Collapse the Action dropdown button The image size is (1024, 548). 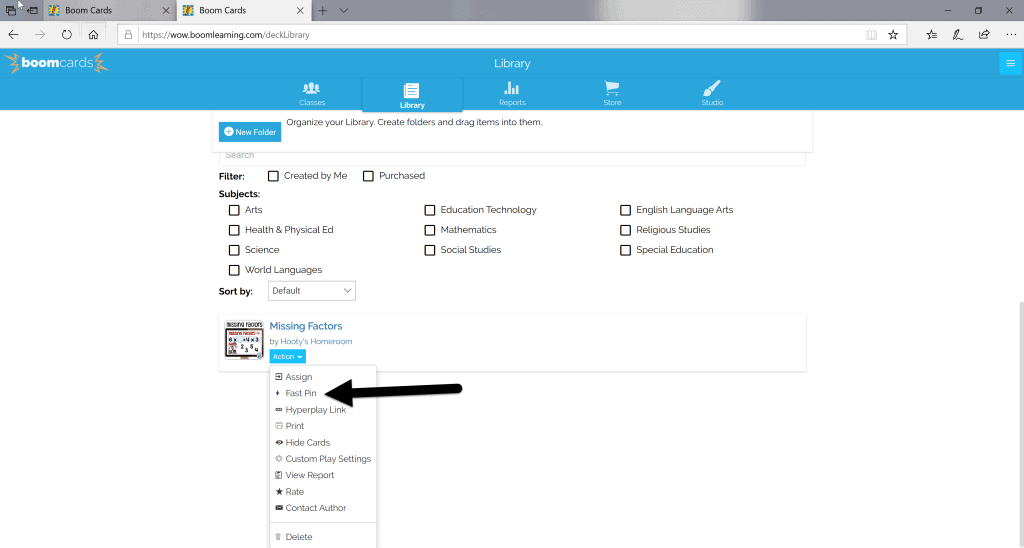coord(287,357)
